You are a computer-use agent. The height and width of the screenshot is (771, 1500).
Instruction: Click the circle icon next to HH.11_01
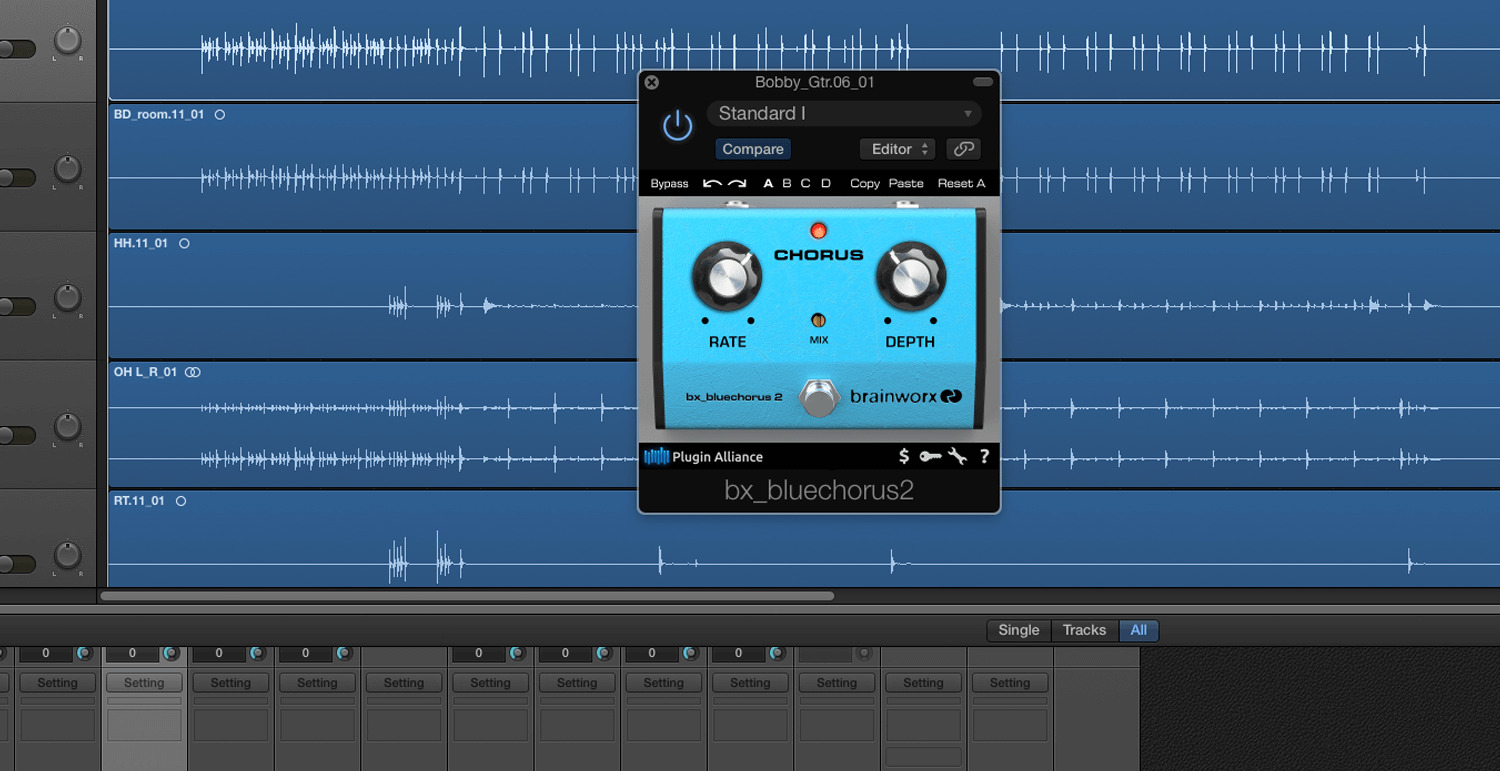tap(184, 243)
